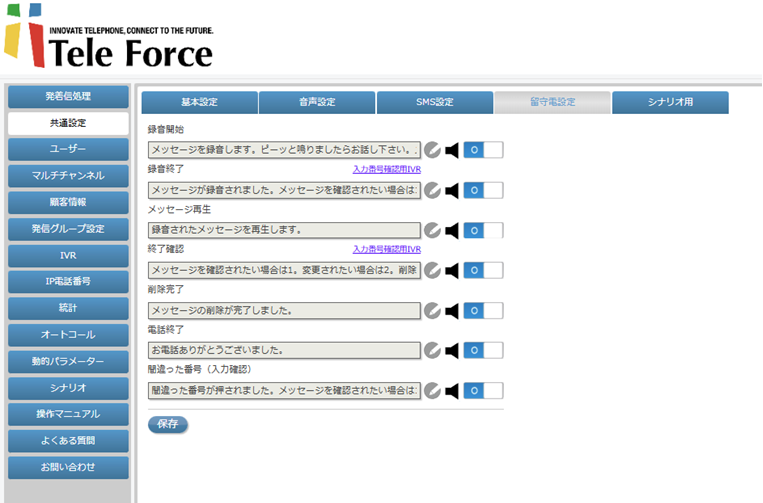Play speaker icon for 終了確認 row
763x503 pixels.
coord(452,270)
